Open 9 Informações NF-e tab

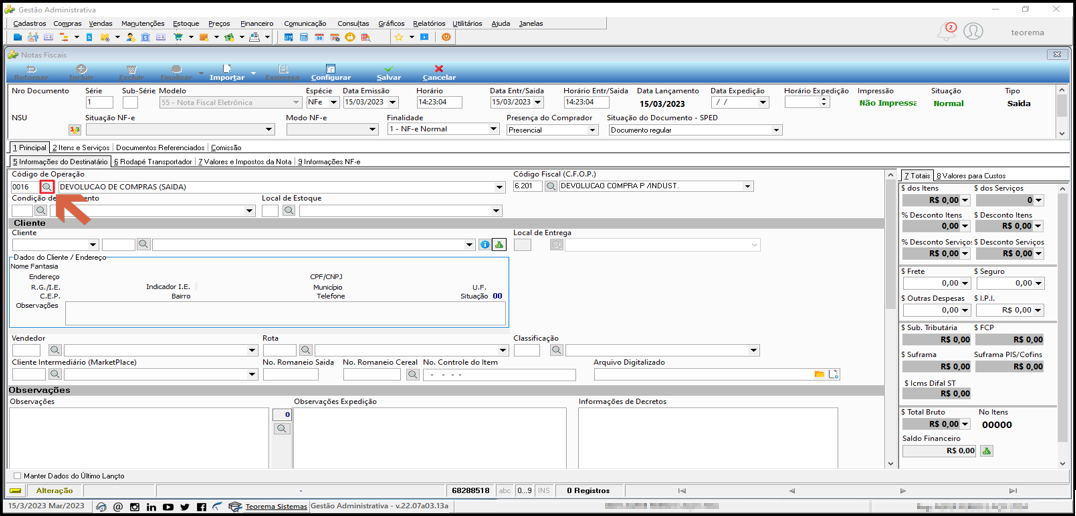pyautogui.click(x=329, y=162)
